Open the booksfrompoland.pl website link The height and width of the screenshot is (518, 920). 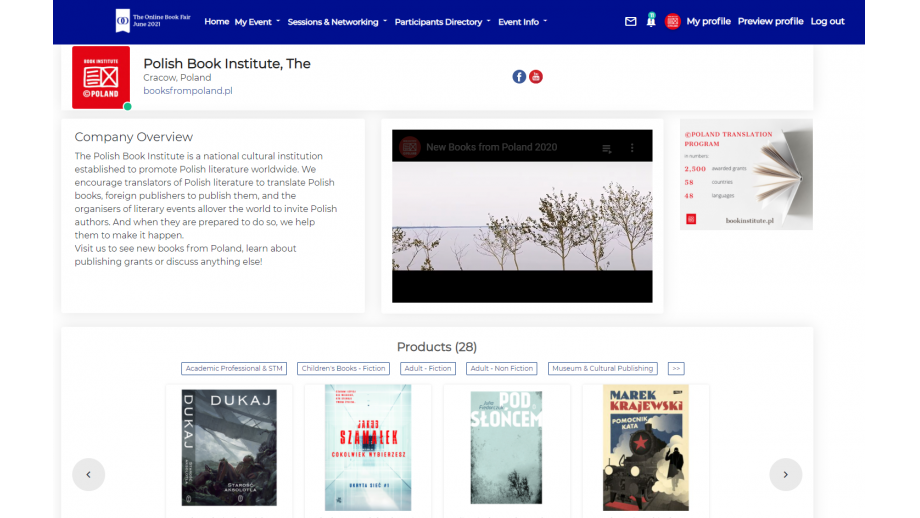188,91
